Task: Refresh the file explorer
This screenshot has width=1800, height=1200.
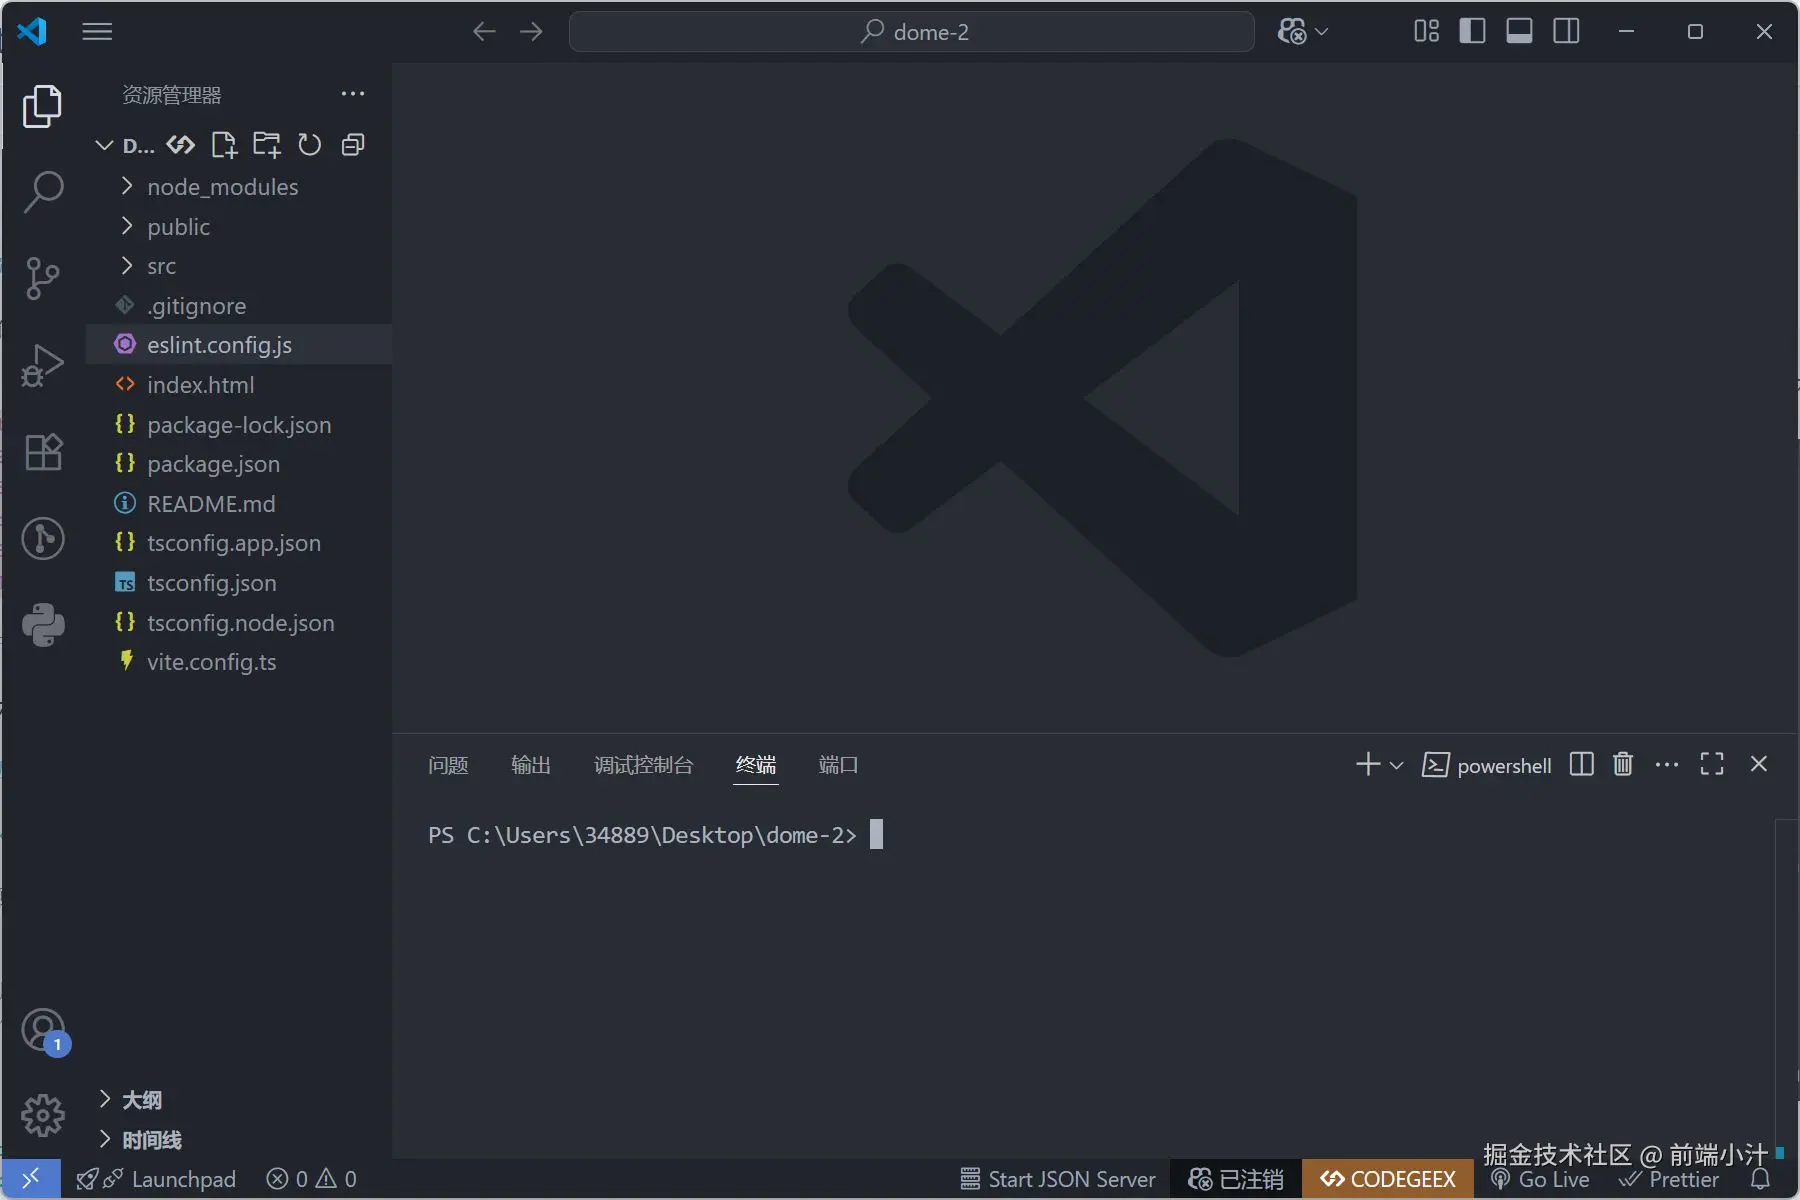Action: (310, 145)
